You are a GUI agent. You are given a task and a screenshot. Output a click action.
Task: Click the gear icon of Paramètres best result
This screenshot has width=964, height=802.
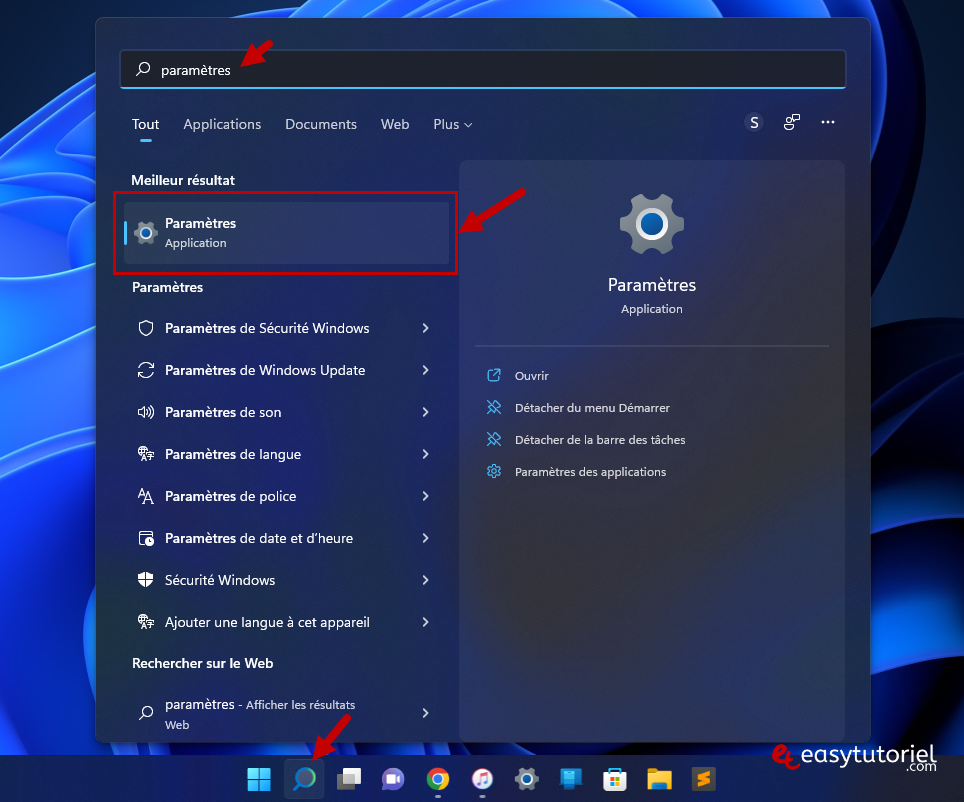tap(146, 233)
